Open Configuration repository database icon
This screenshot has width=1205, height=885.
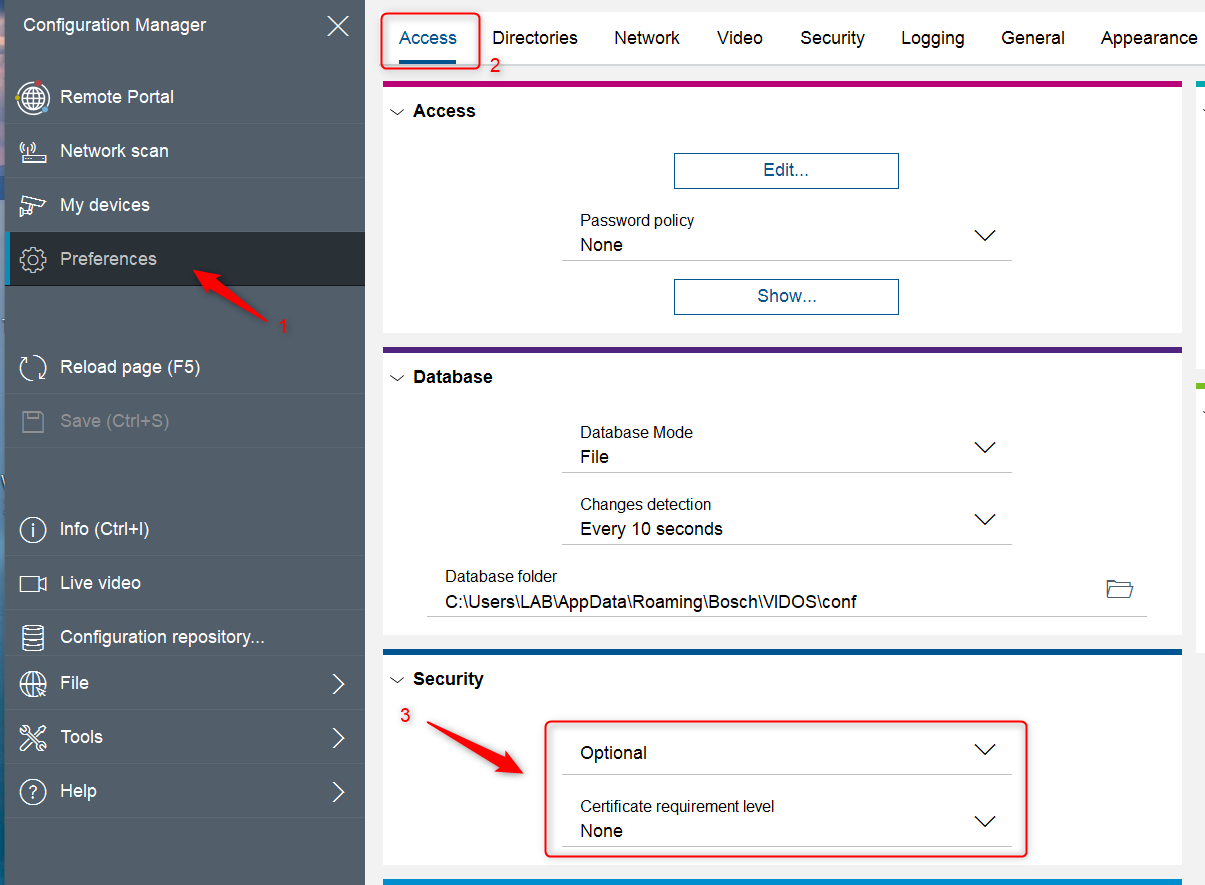click(33, 638)
